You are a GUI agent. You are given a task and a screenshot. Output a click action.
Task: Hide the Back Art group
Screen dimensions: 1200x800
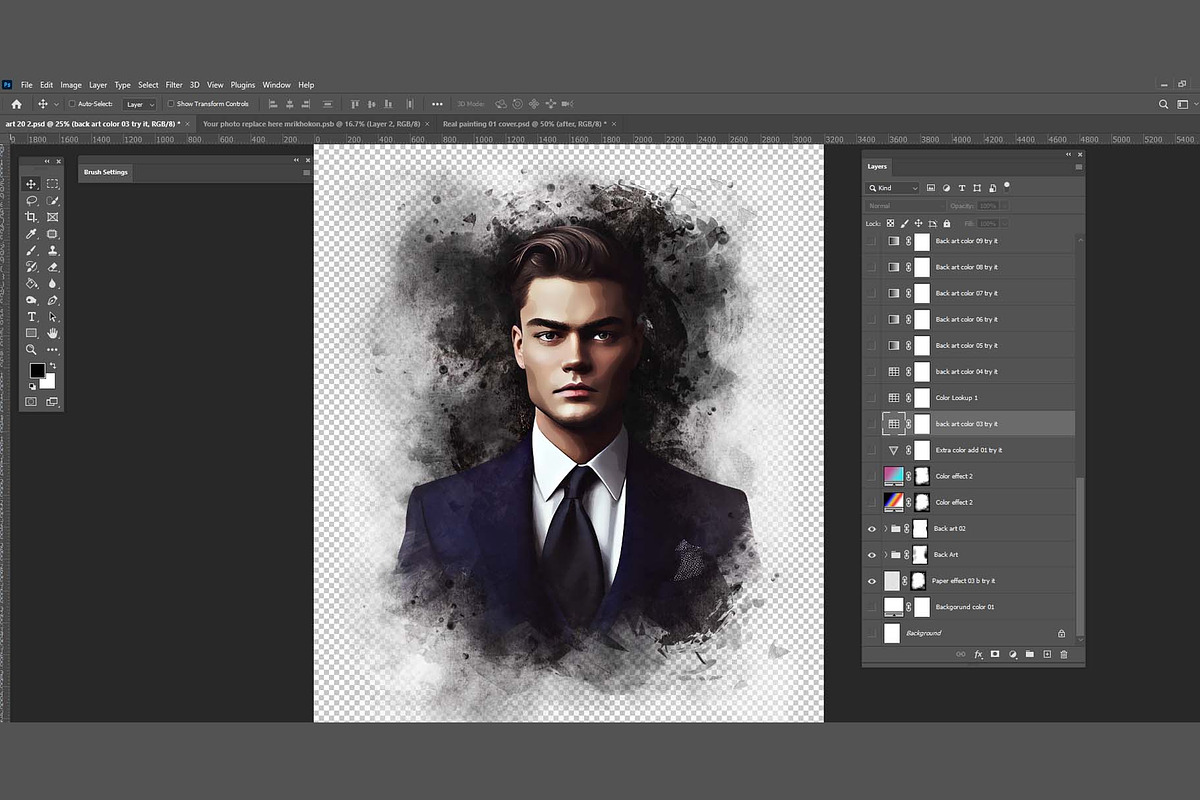[x=872, y=554]
